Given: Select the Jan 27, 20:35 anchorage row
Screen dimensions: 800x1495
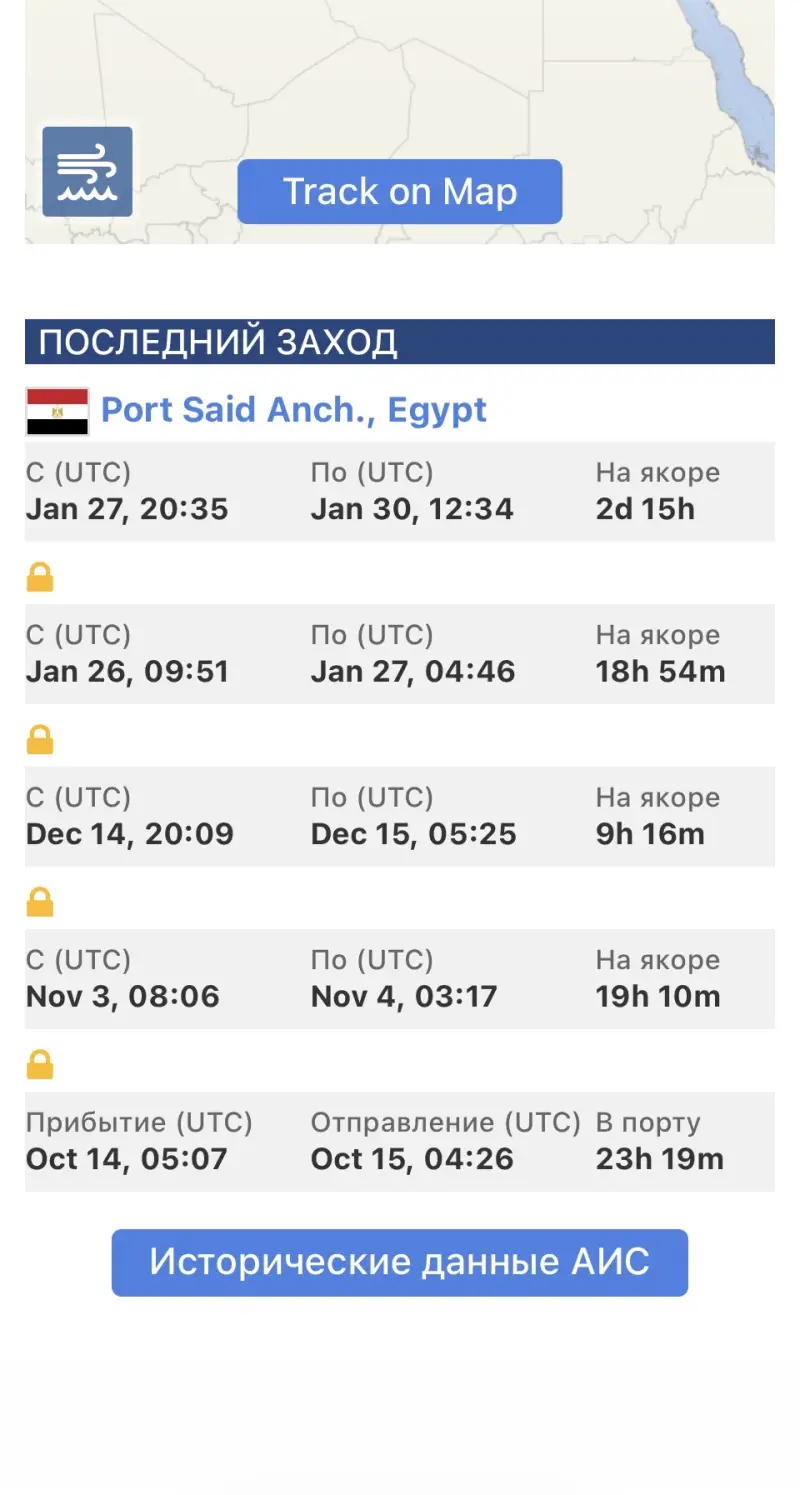Looking at the screenshot, I should (x=399, y=491).
